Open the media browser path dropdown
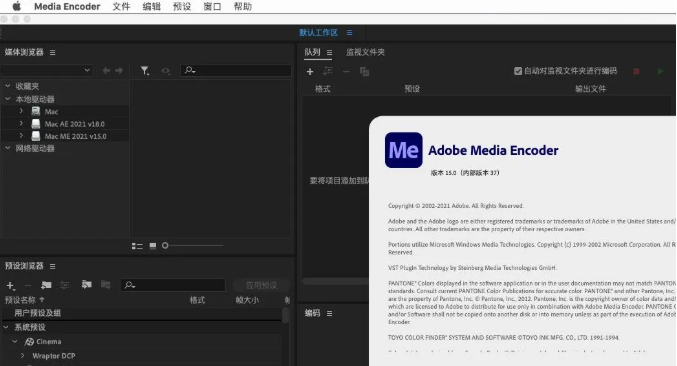 click(x=47, y=70)
